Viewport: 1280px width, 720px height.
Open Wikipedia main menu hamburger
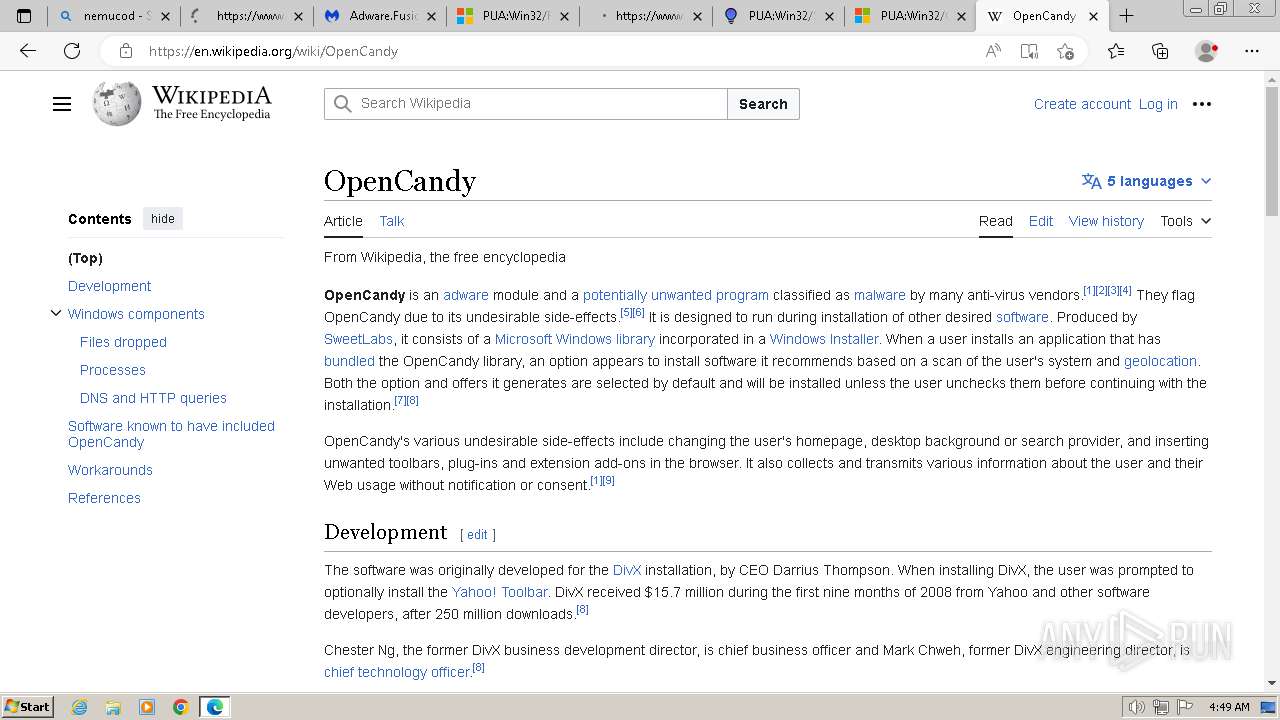[x=62, y=104]
